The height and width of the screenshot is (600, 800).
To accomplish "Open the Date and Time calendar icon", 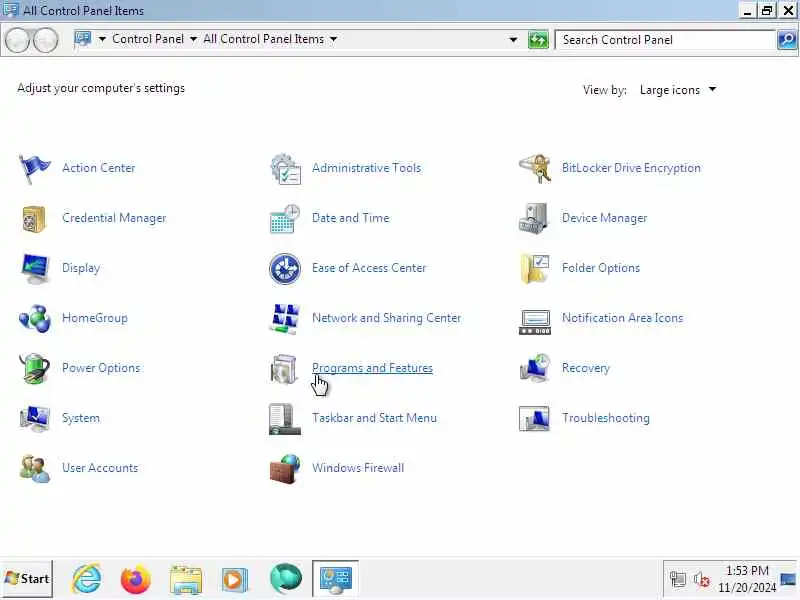I will (x=285, y=218).
